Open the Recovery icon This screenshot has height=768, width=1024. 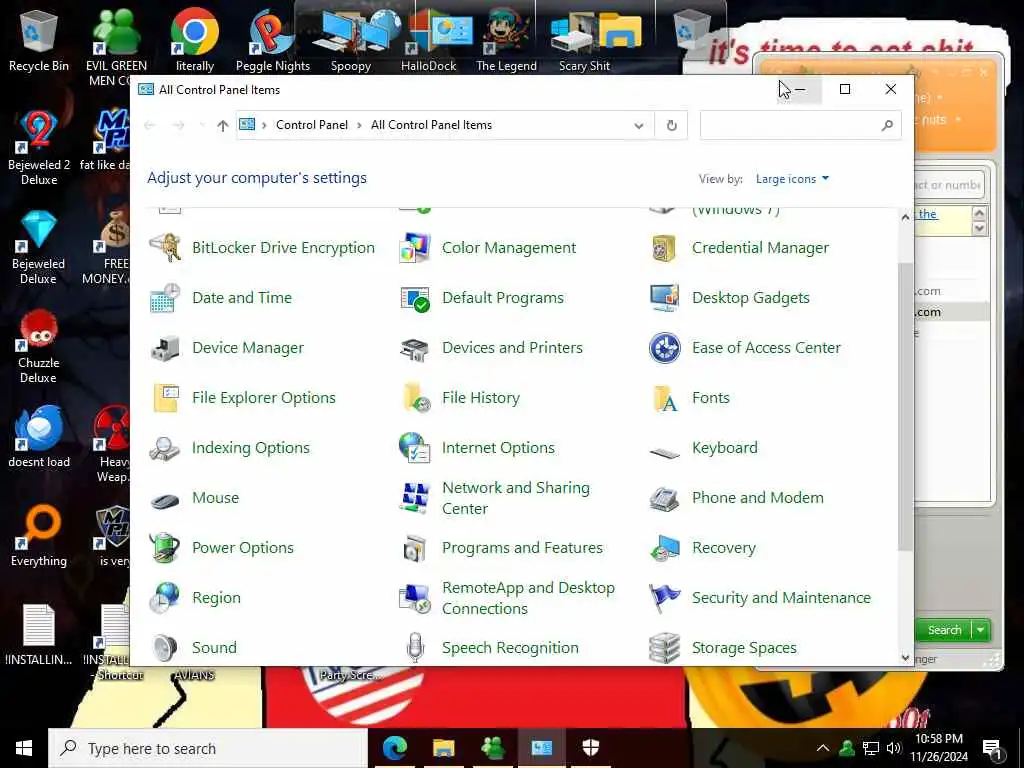click(x=664, y=548)
